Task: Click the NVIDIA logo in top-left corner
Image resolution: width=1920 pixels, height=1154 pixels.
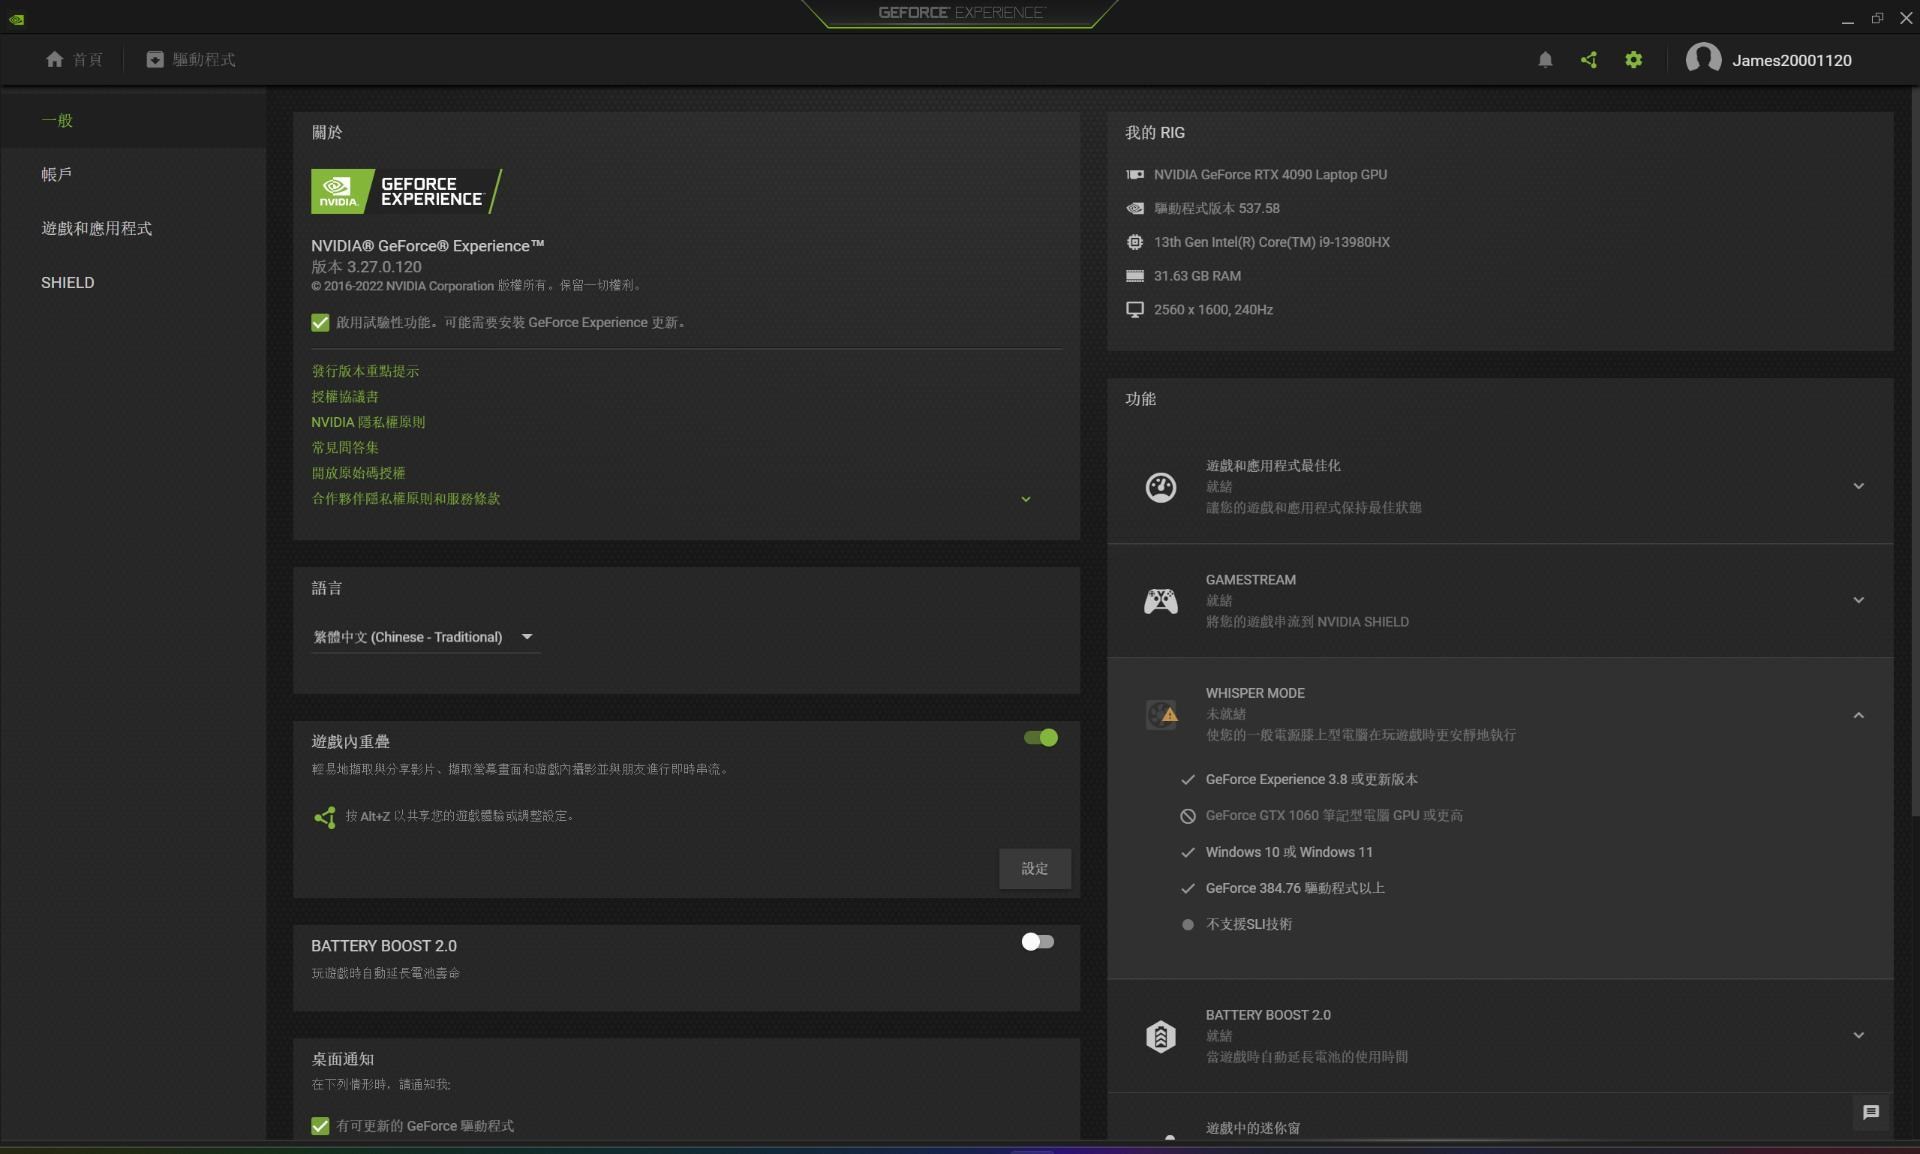Action: tap(17, 18)
